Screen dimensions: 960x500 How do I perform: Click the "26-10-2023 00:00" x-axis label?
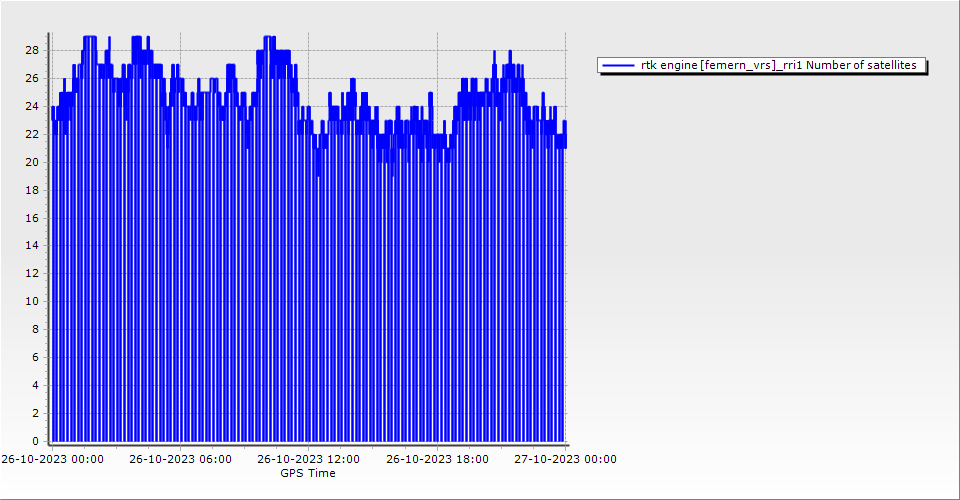point(52,459)
